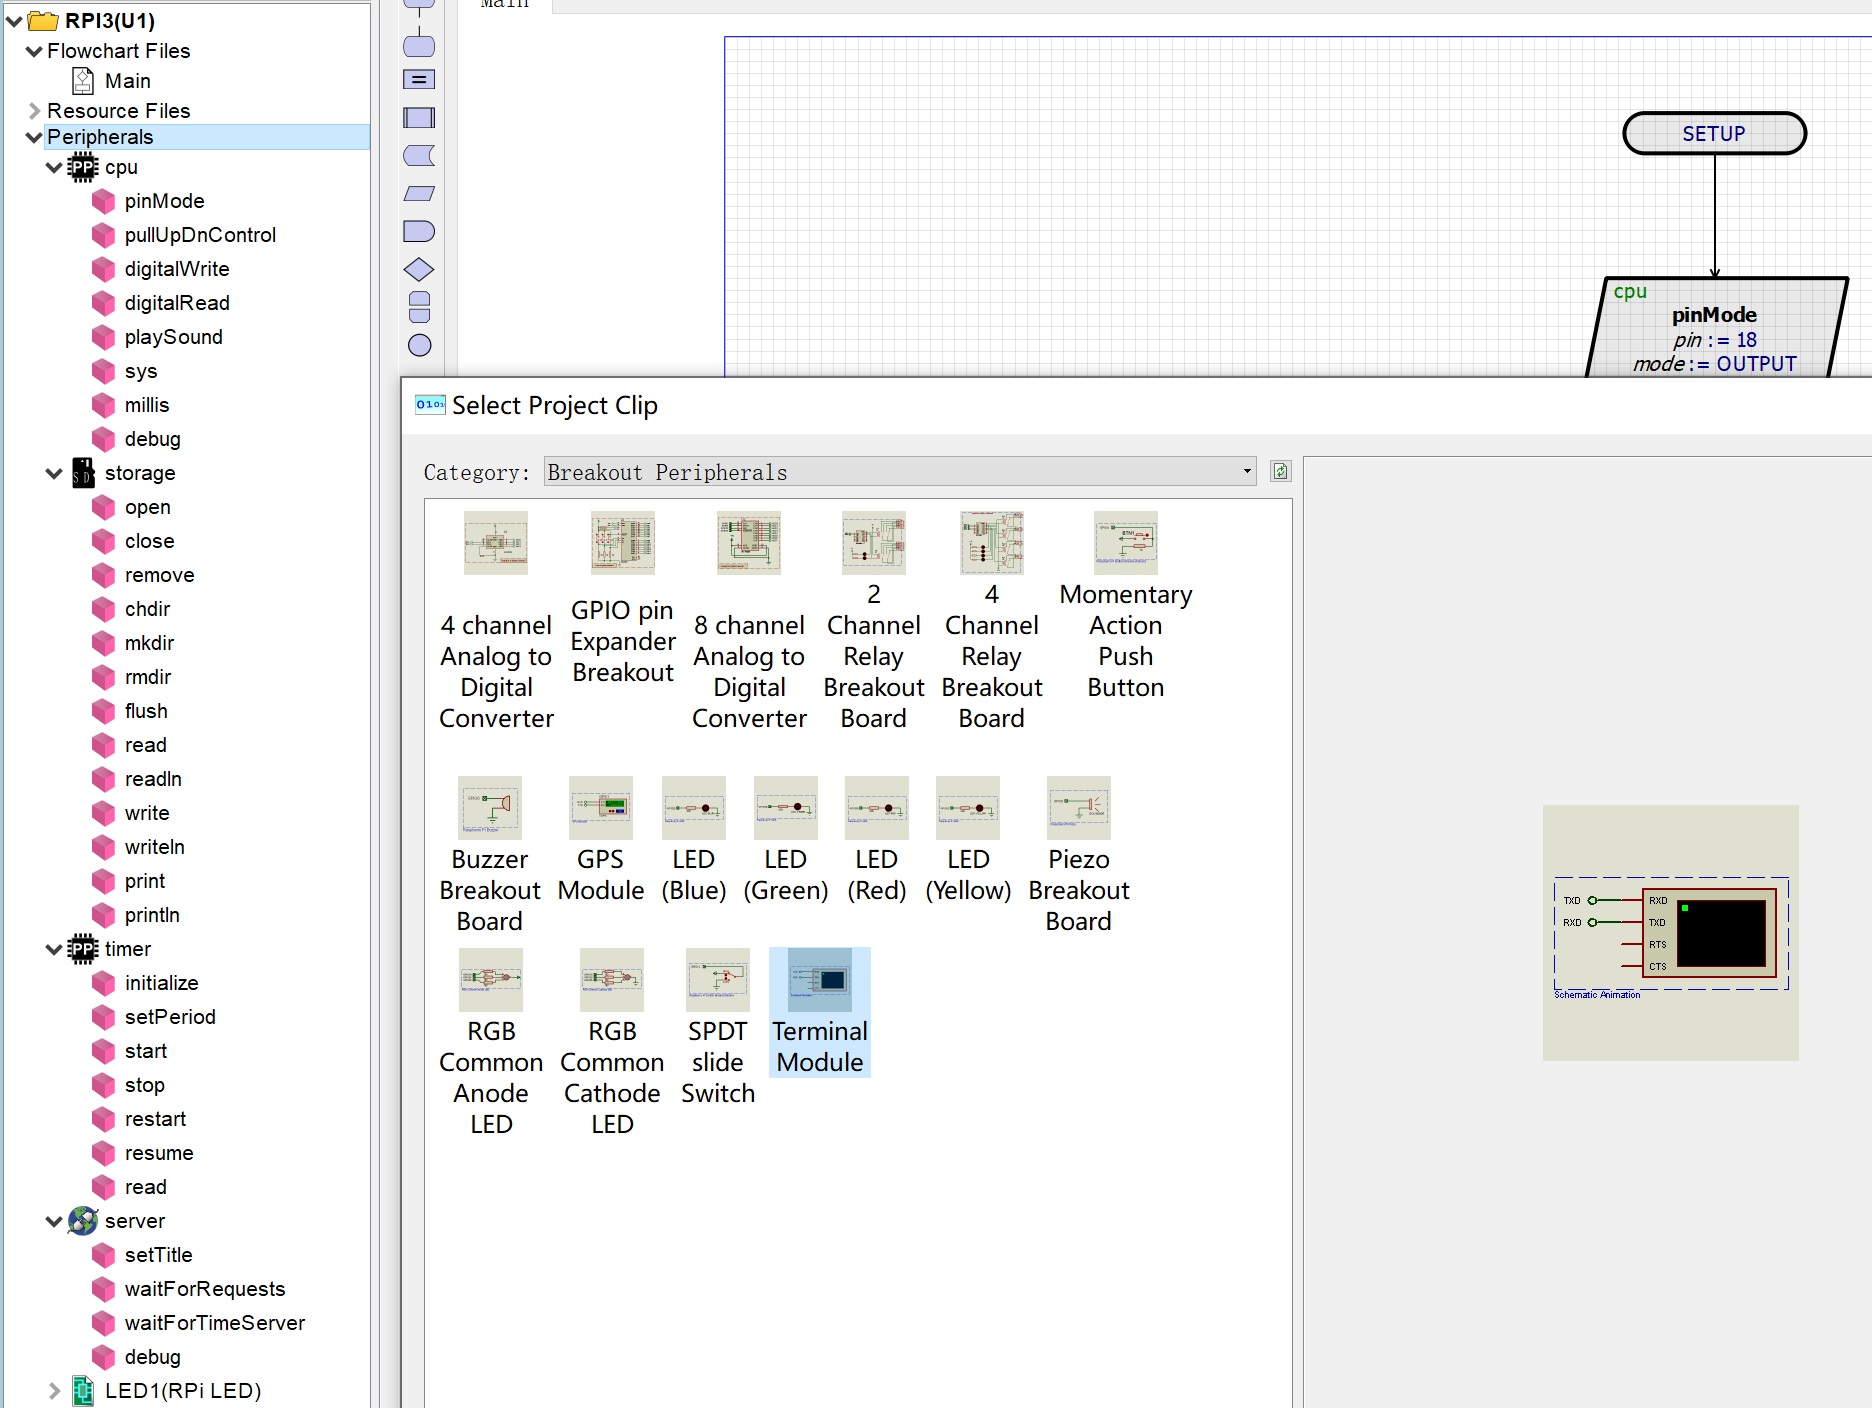Select the mkdir method
The image size is (1872, 1408).
(x=149, y=643)
